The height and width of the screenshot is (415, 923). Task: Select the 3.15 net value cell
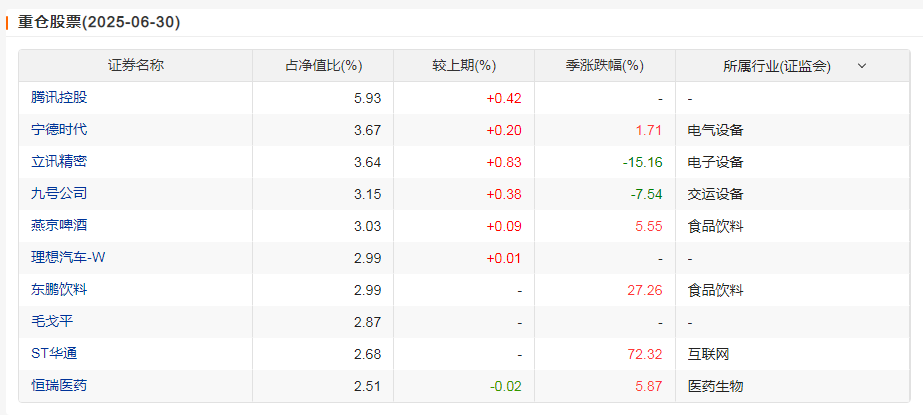(x=368, y=194)
